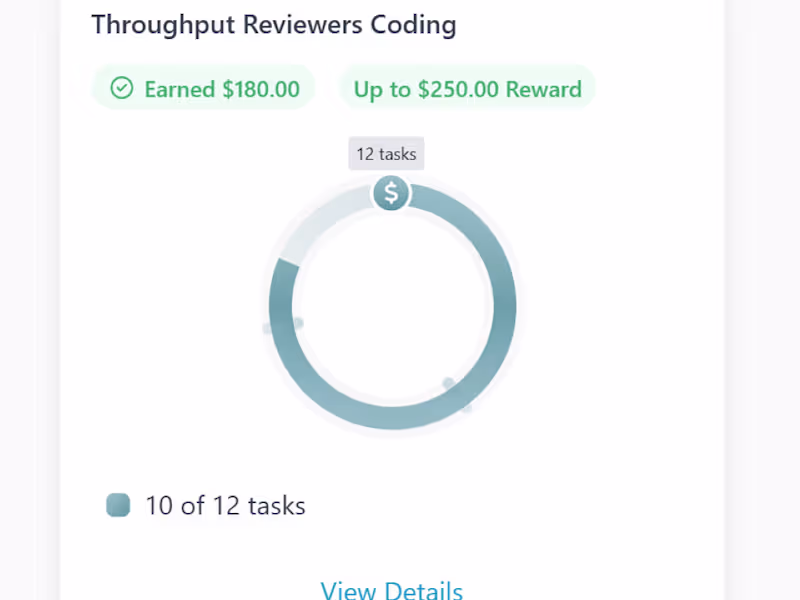
Task: Click the gray page margin right of the card
Action: [x=765, y=300]
